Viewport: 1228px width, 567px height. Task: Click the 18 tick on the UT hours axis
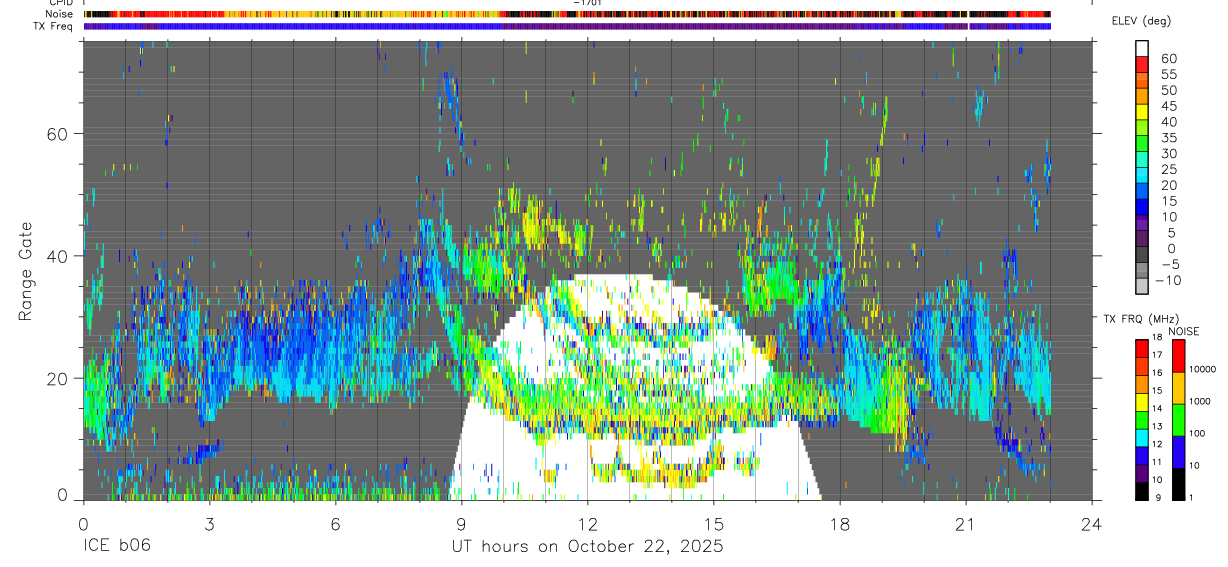click(x=840, y=523)
